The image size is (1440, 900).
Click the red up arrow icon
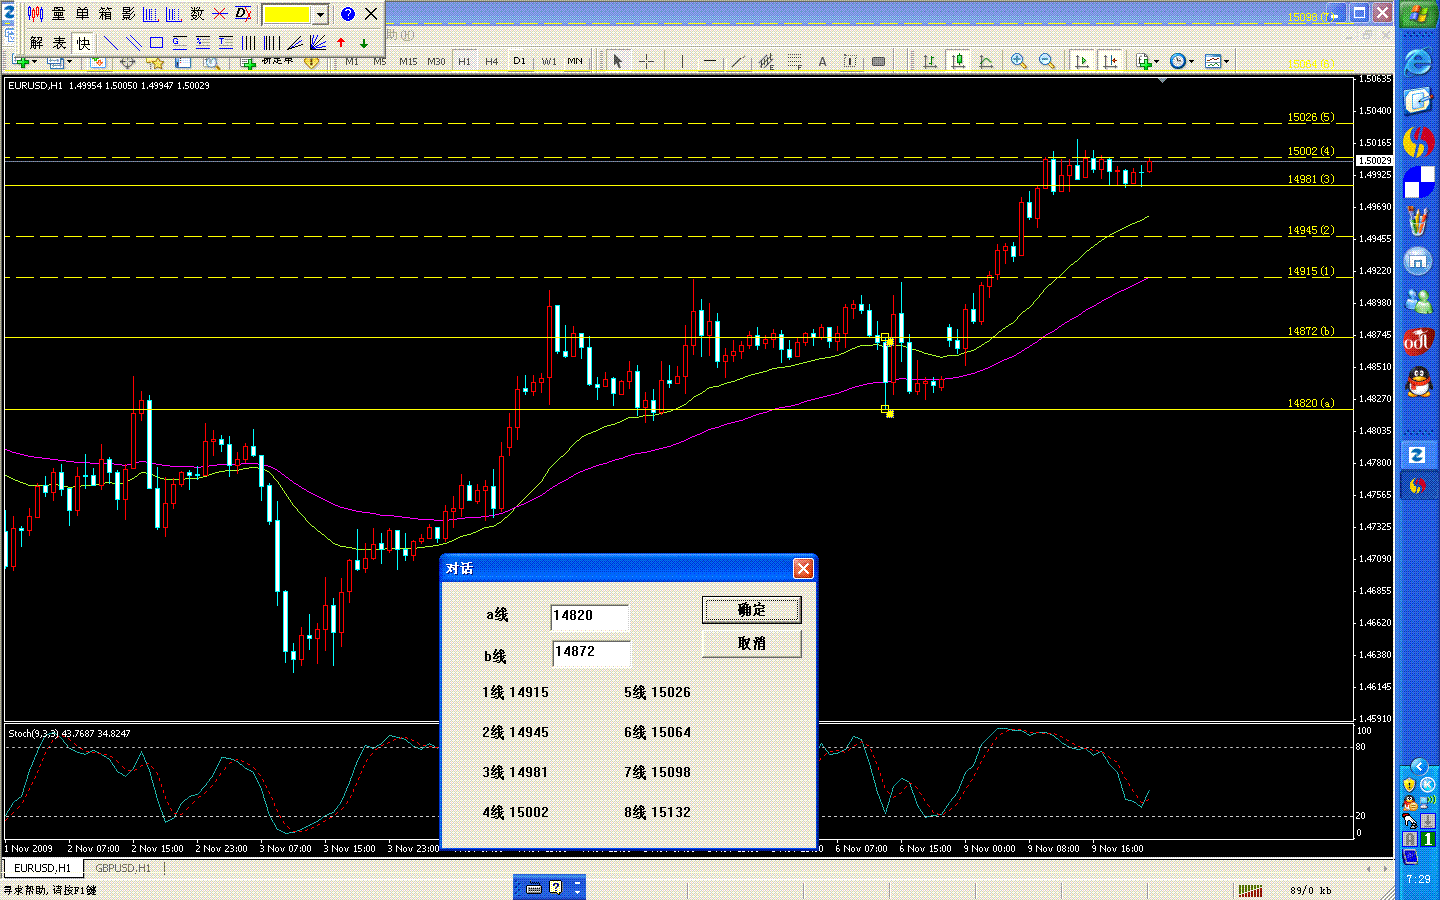coord(341,43)
